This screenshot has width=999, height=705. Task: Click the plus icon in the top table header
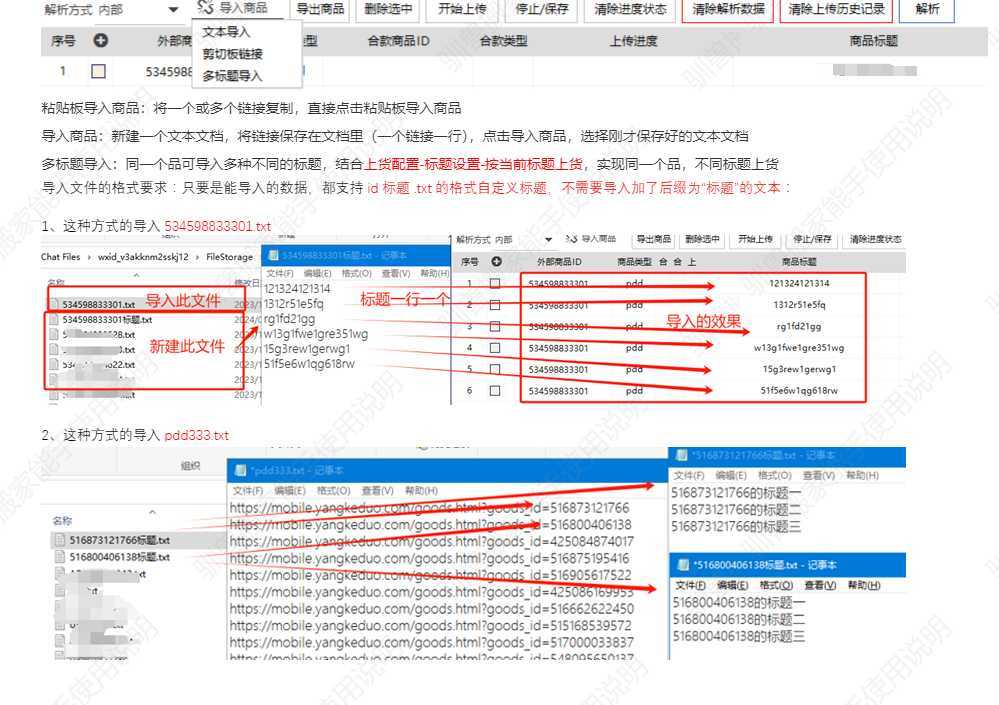tap(100, 42)
